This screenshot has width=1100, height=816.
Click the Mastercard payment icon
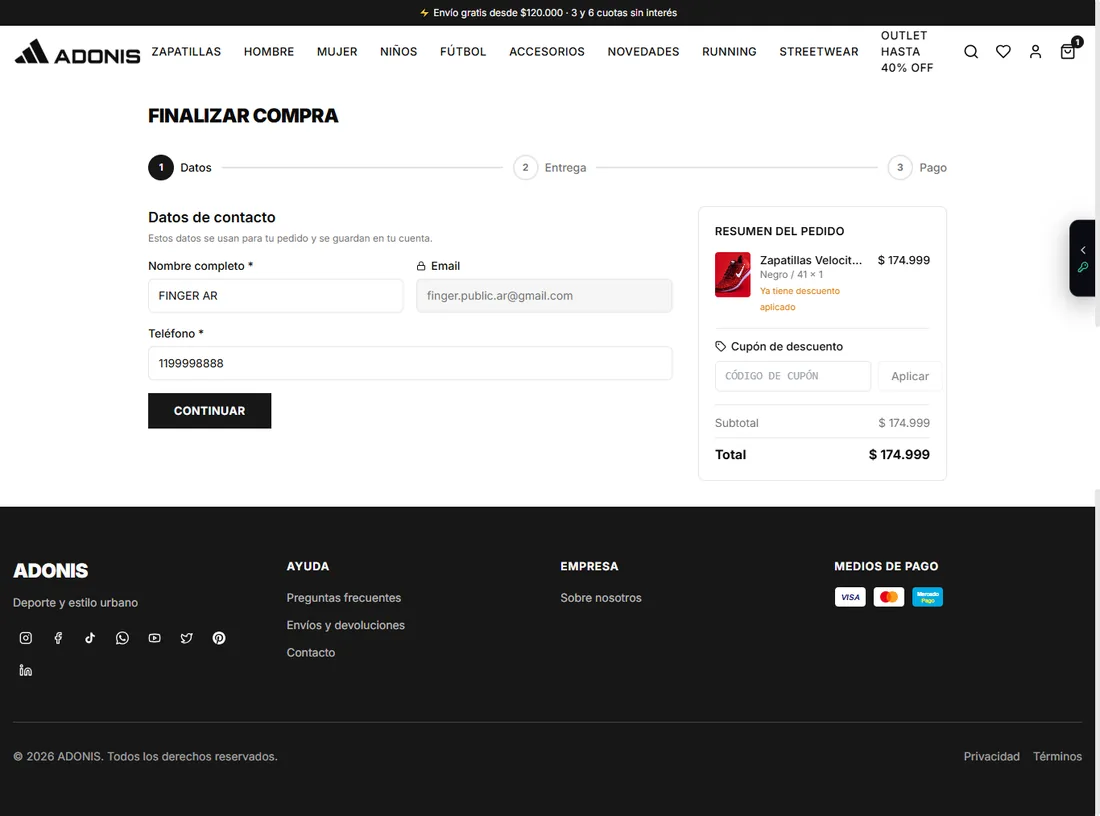(888, 597)
